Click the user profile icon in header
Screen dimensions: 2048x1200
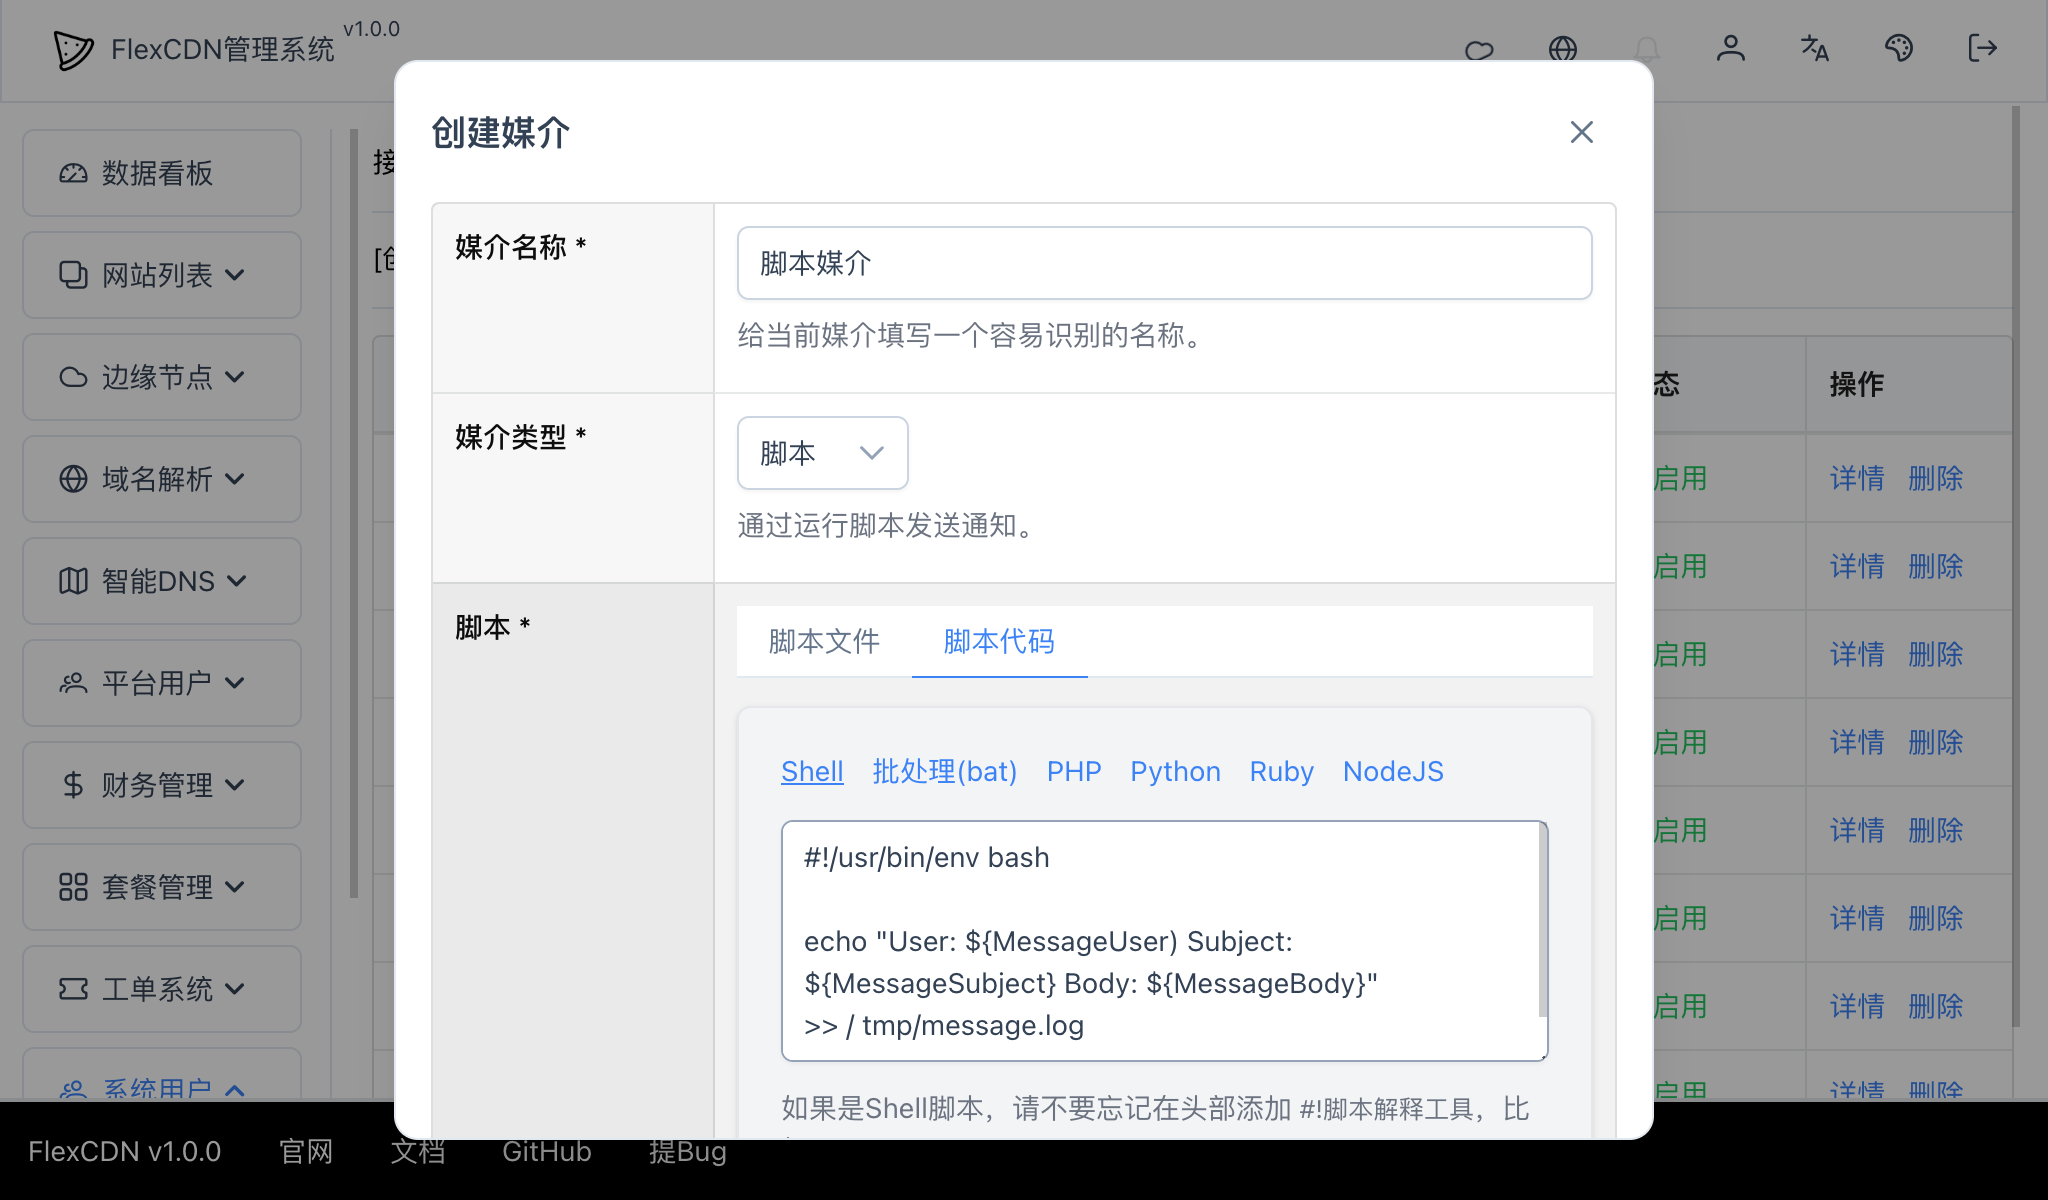pyautogui.click(x=1732, y=49)
